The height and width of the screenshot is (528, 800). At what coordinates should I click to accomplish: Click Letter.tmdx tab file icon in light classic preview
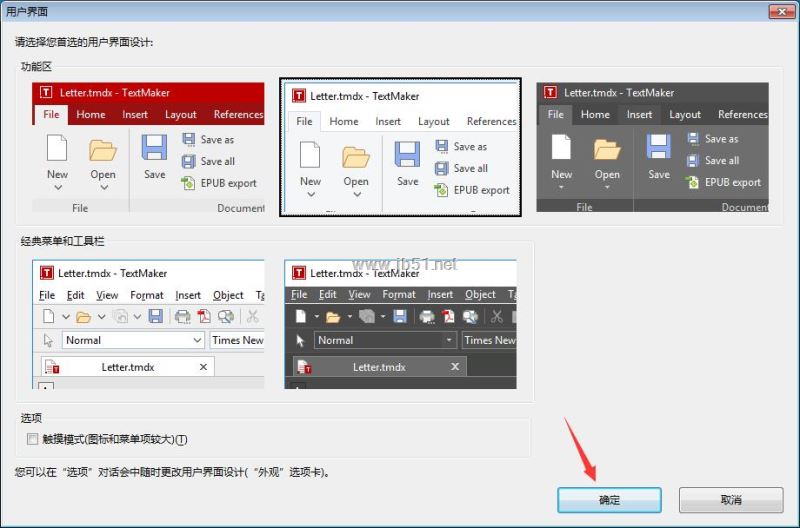tap(52, 367)
